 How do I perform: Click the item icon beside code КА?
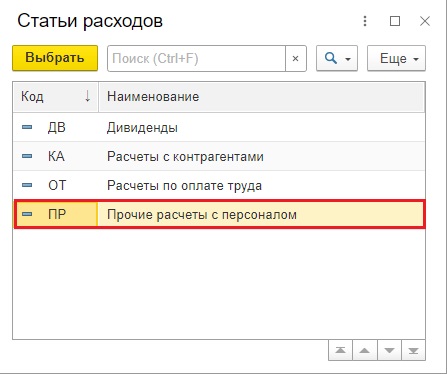coord(27,156)
